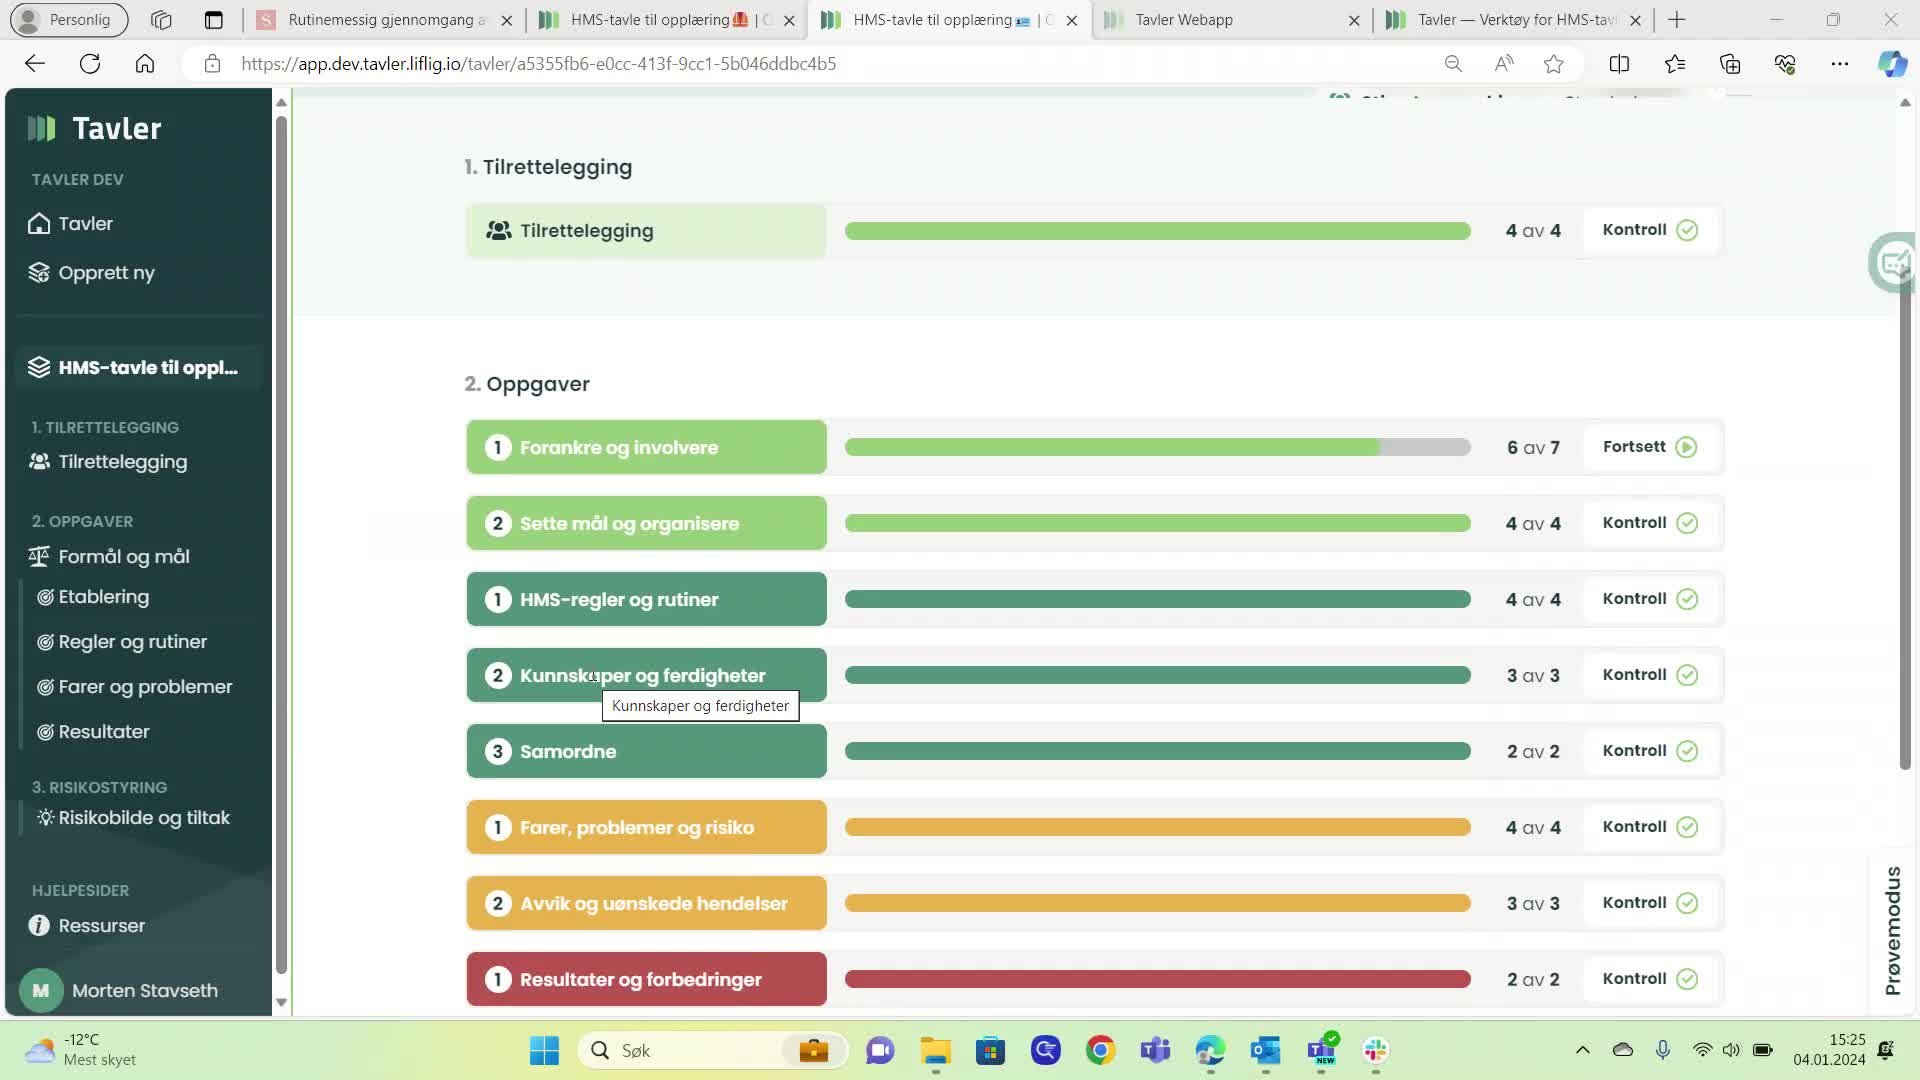Click the Formål og mål scales icon

[x=39, y=556]
